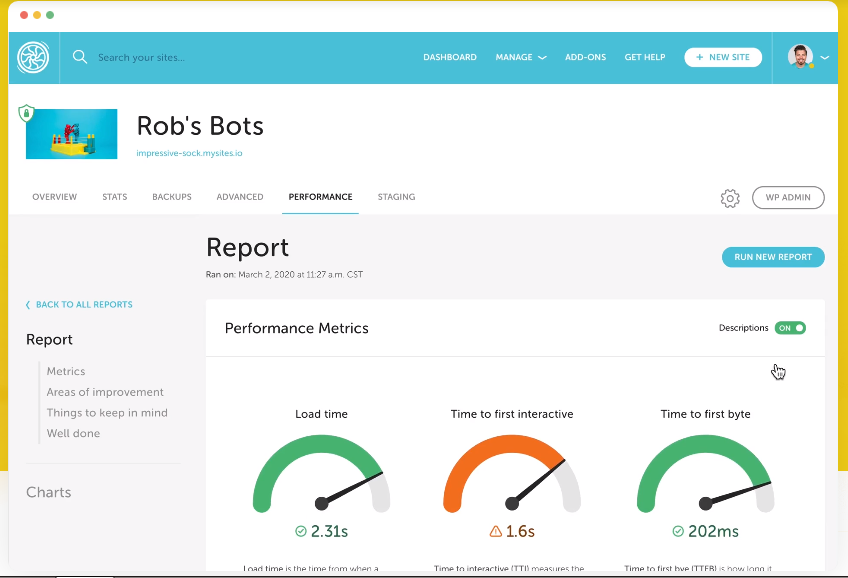Expand the account dropdown chevron

pos(824,57)
